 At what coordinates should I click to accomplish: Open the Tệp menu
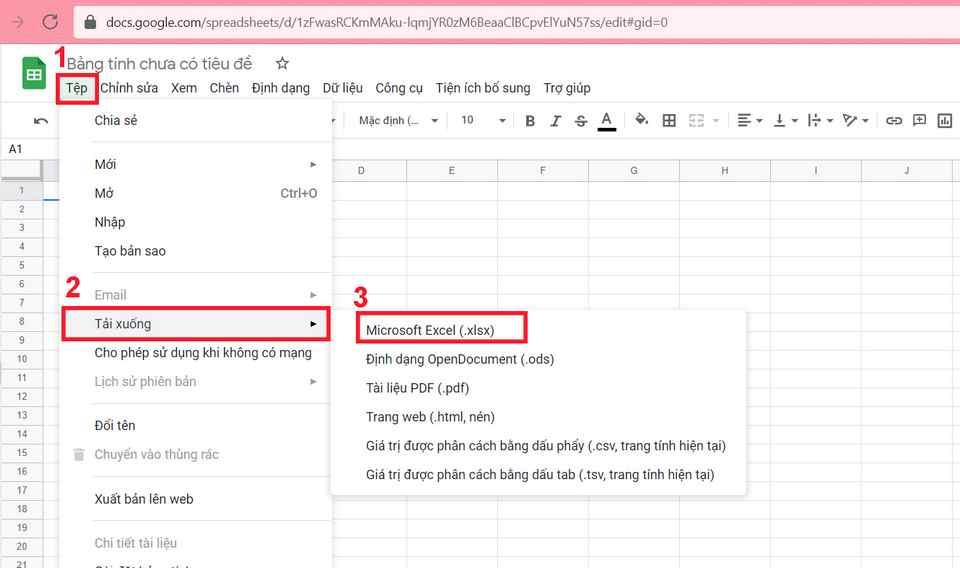pyautogui.click(x=77, y=88)
